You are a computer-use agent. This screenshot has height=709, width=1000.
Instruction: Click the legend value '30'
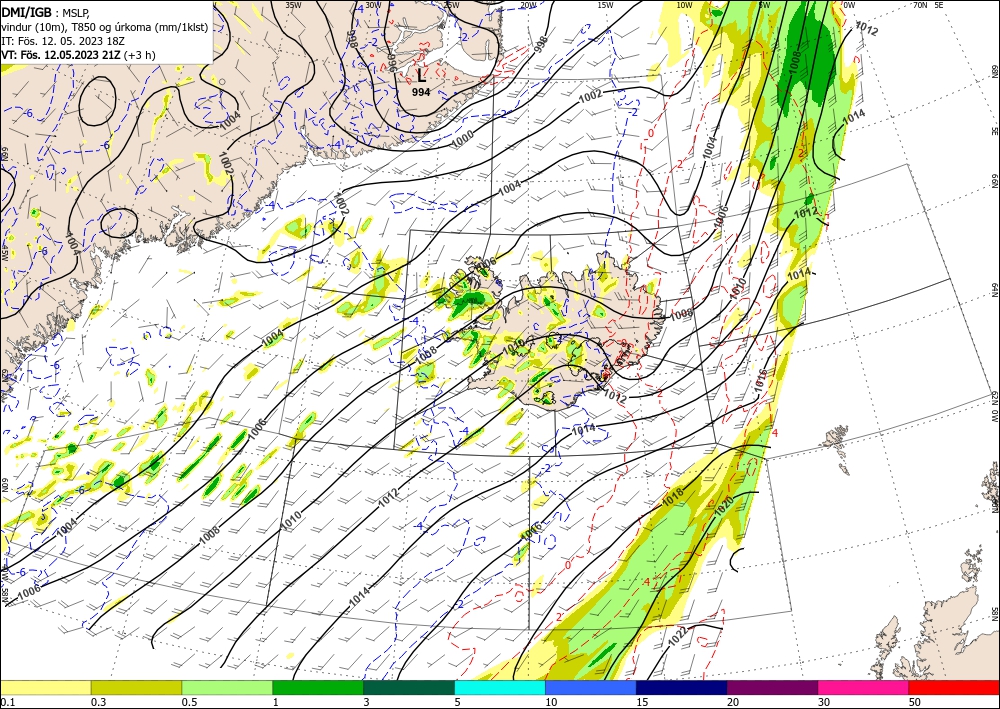[824, 702]
